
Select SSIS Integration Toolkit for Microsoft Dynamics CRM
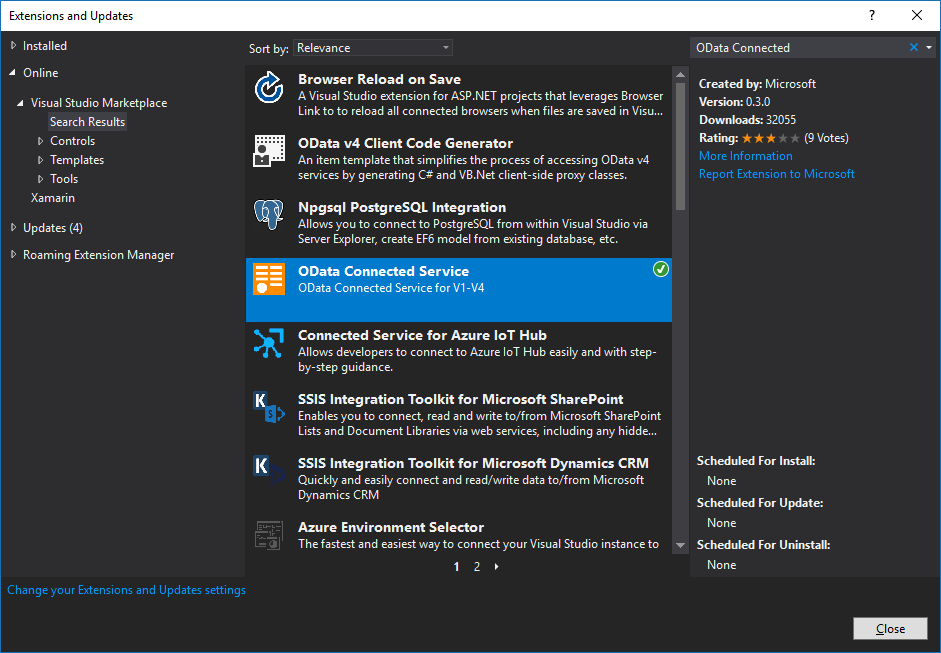(474, 463)
